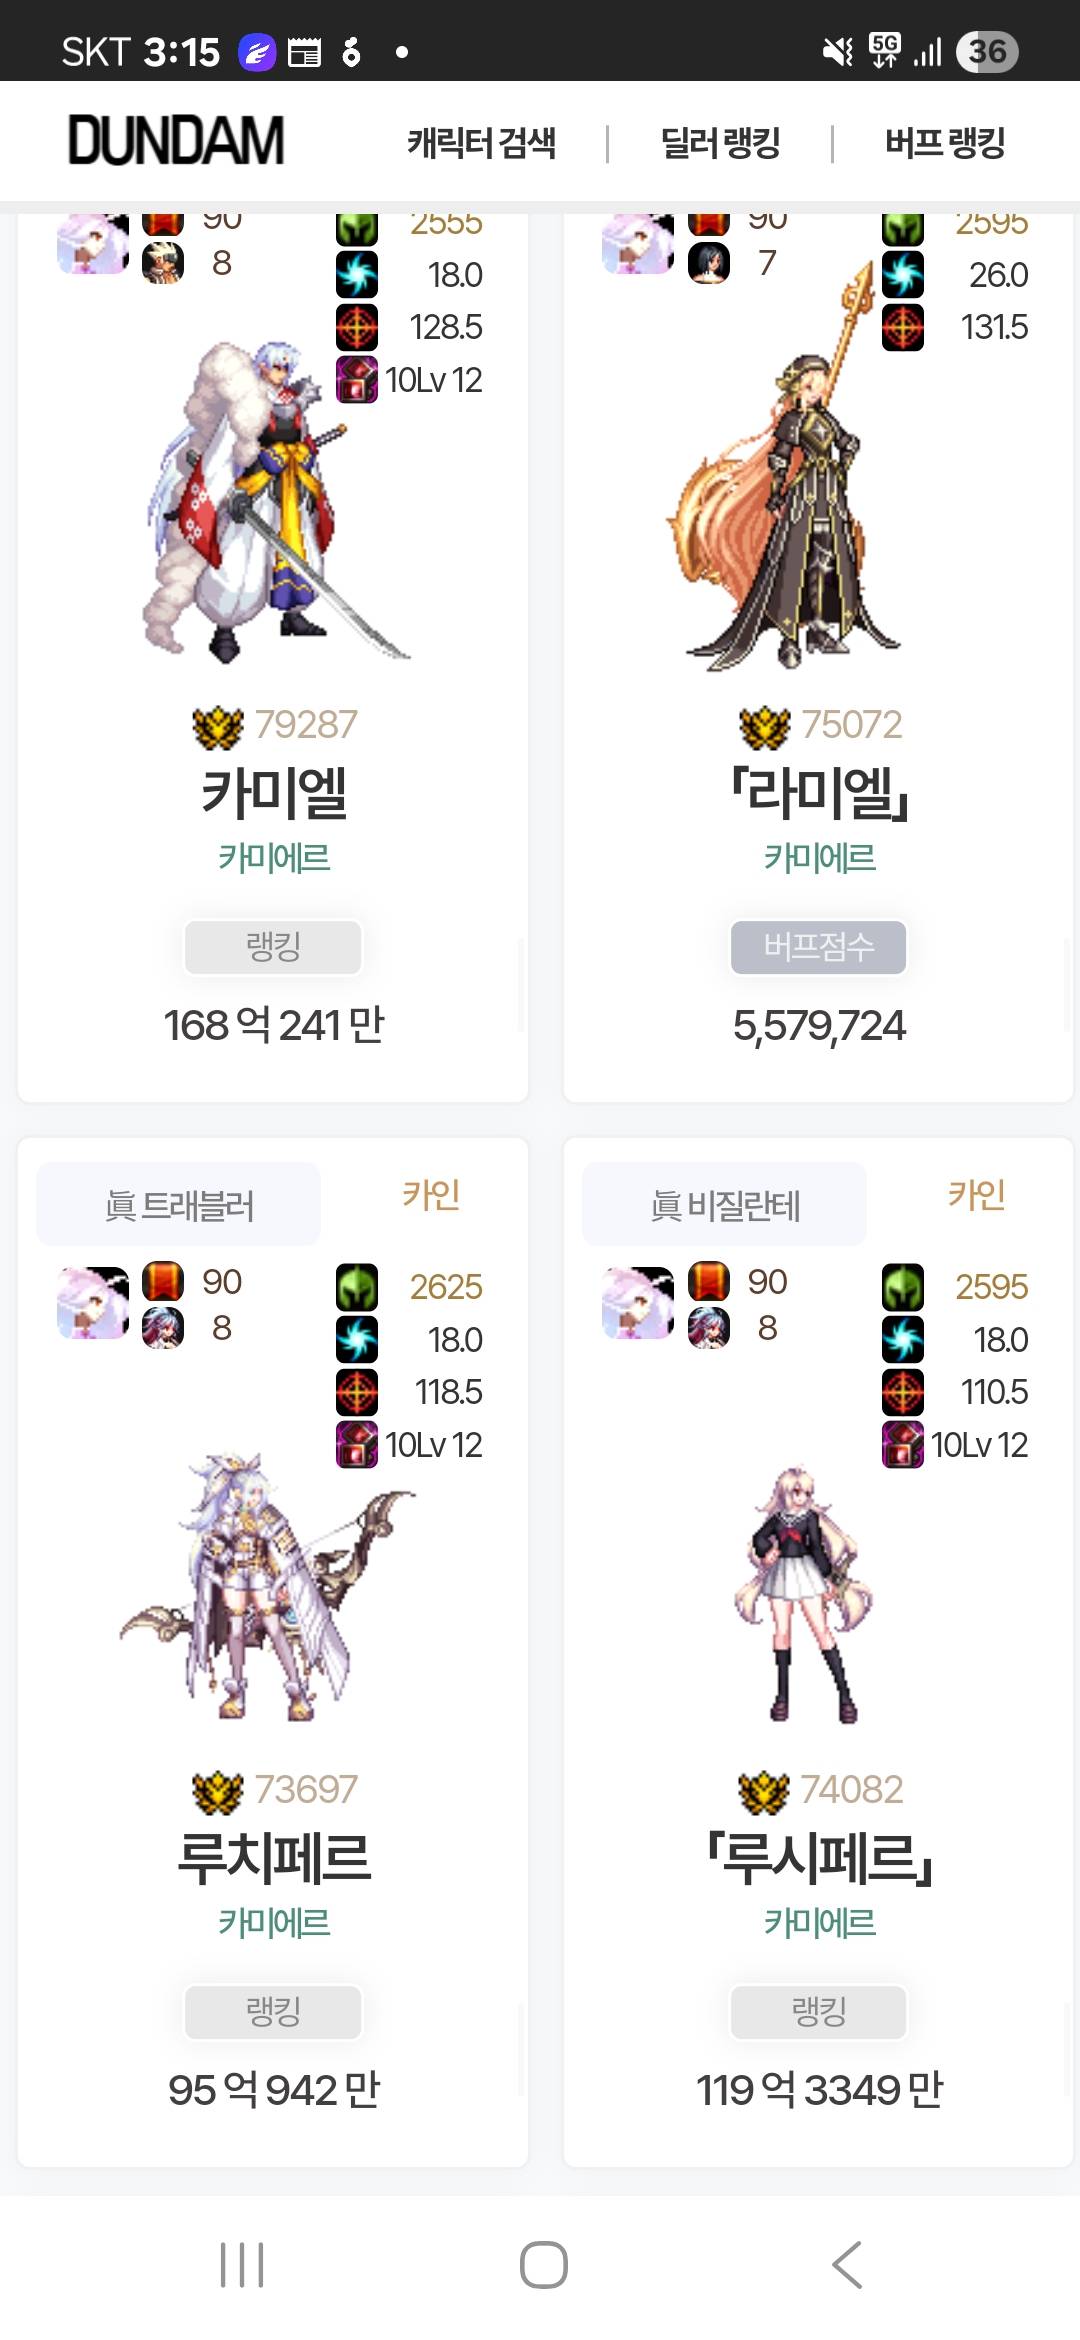This screenshot has width=1080, height=2340.
Task: Click the pink gem icon beside 10Lv 12 in 카미엘 card
Action: [x=357, y=380]
